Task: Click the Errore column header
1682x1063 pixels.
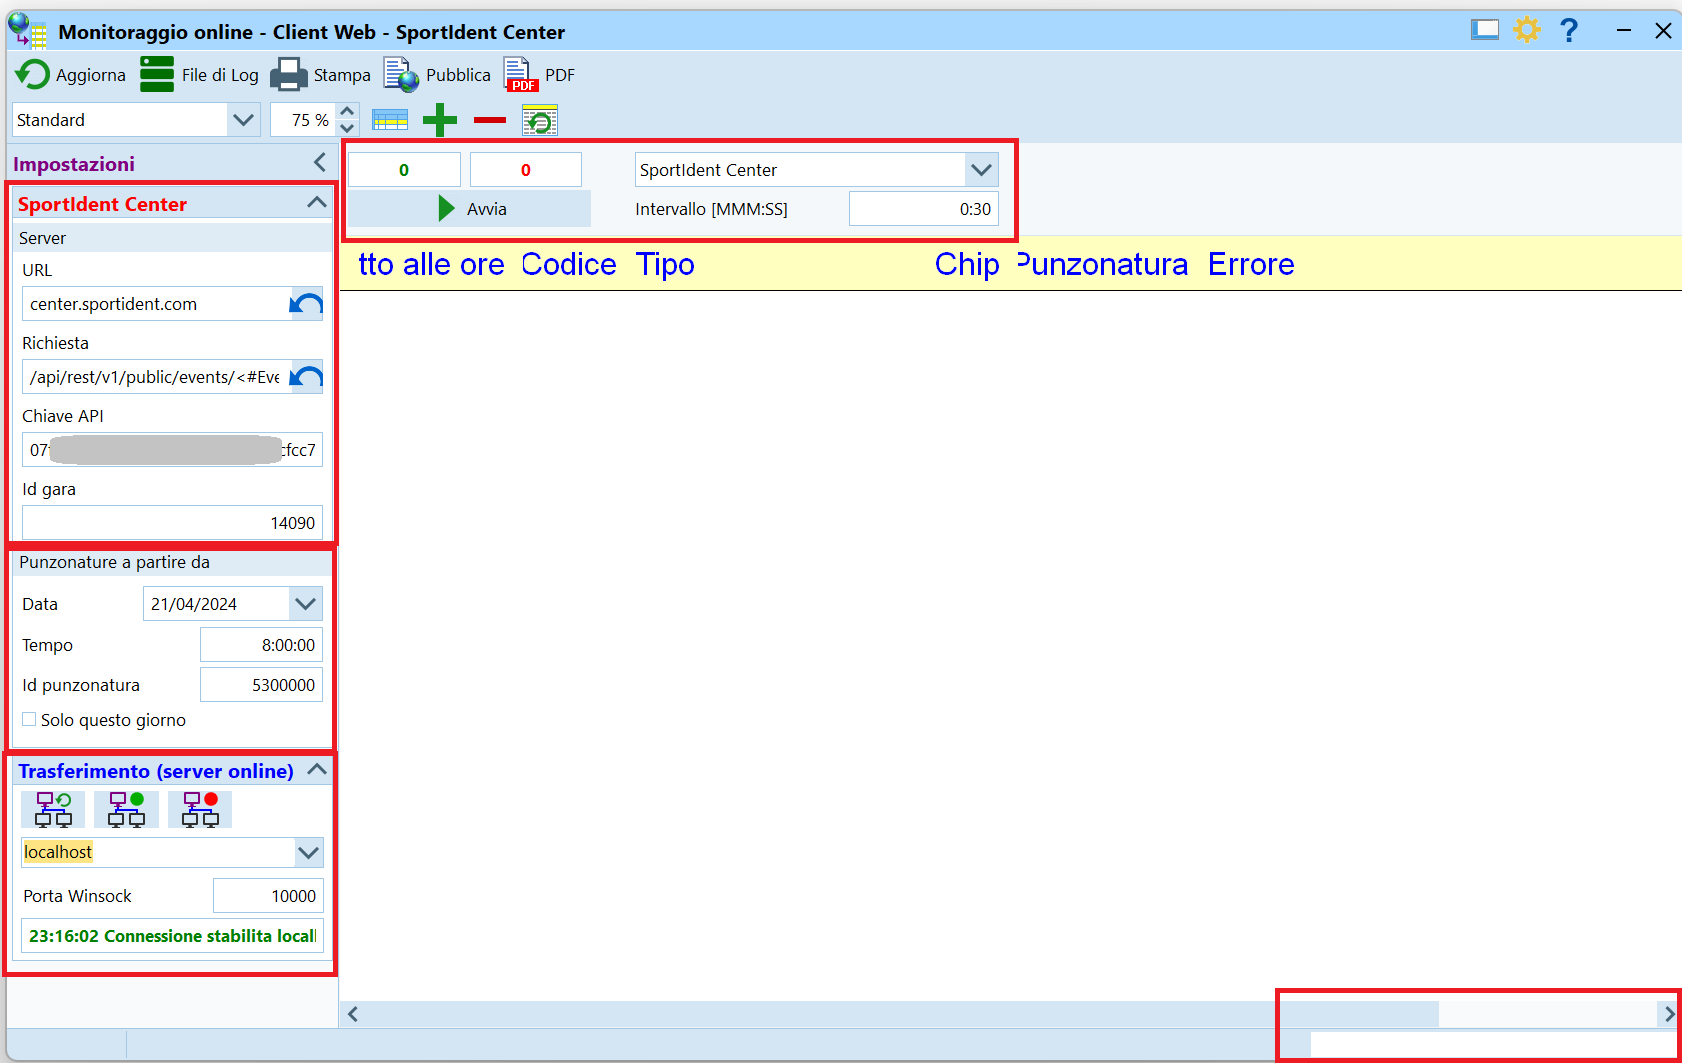Action: 1251,264
